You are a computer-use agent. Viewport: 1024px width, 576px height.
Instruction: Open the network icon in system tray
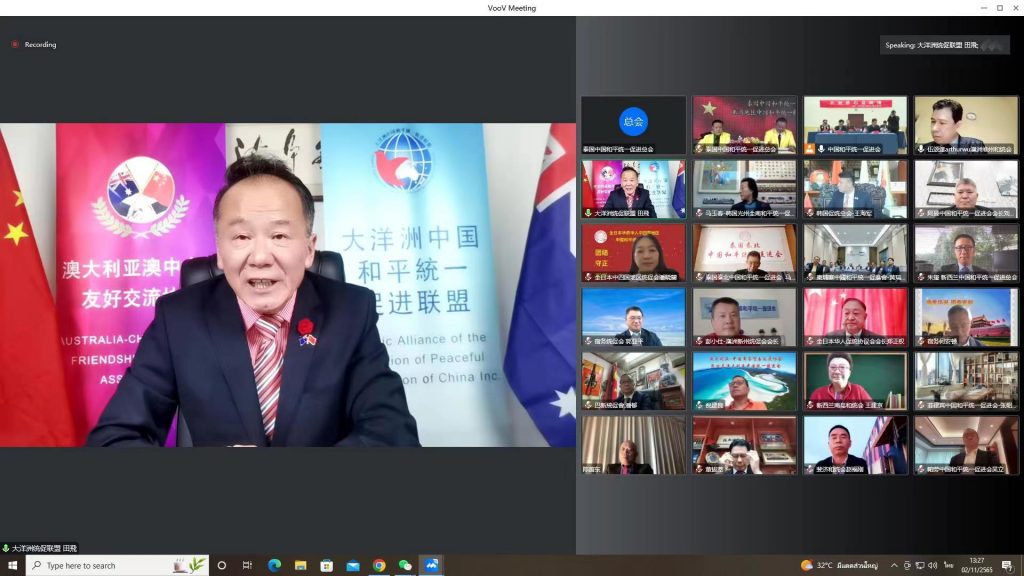pyautogui.click(x=920, y=566)
